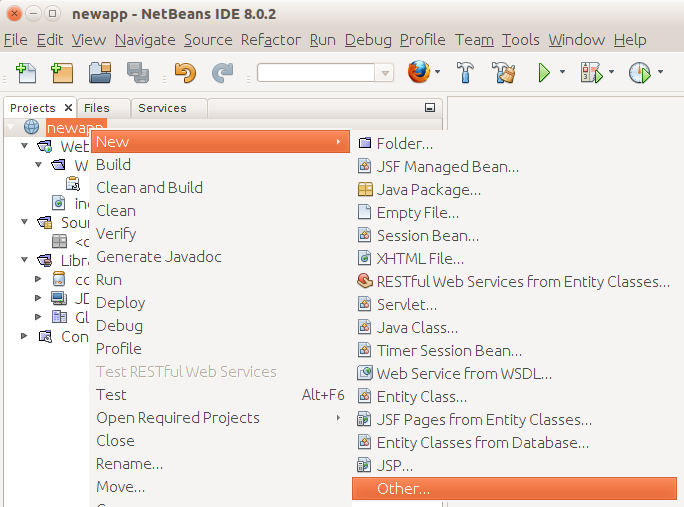684x507 pixels.
Task: Choose Entity Class... from submenu
Action: click(514, 396)
